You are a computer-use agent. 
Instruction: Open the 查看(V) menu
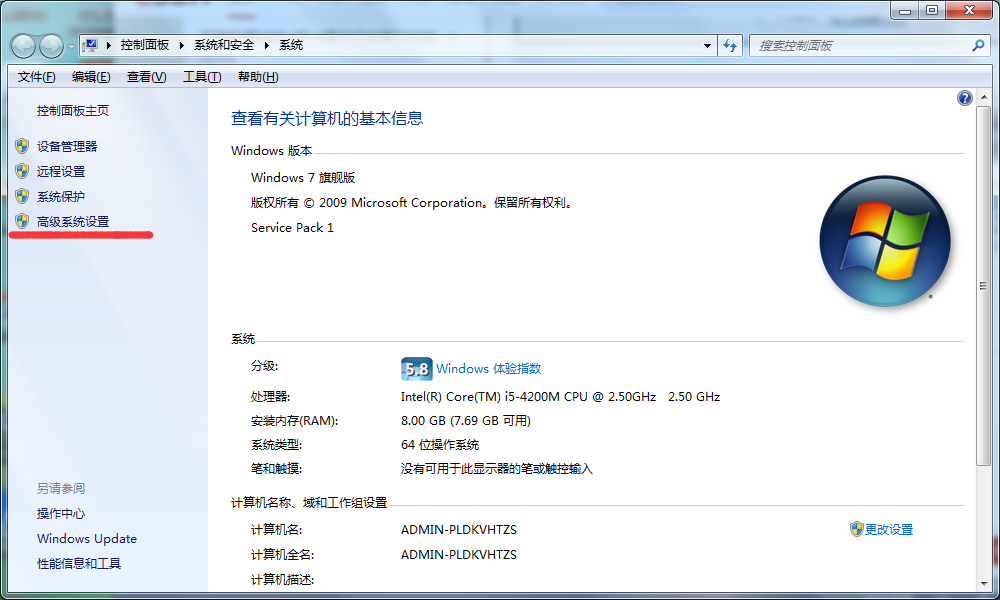pyautogui.click(x=147, y=77)
